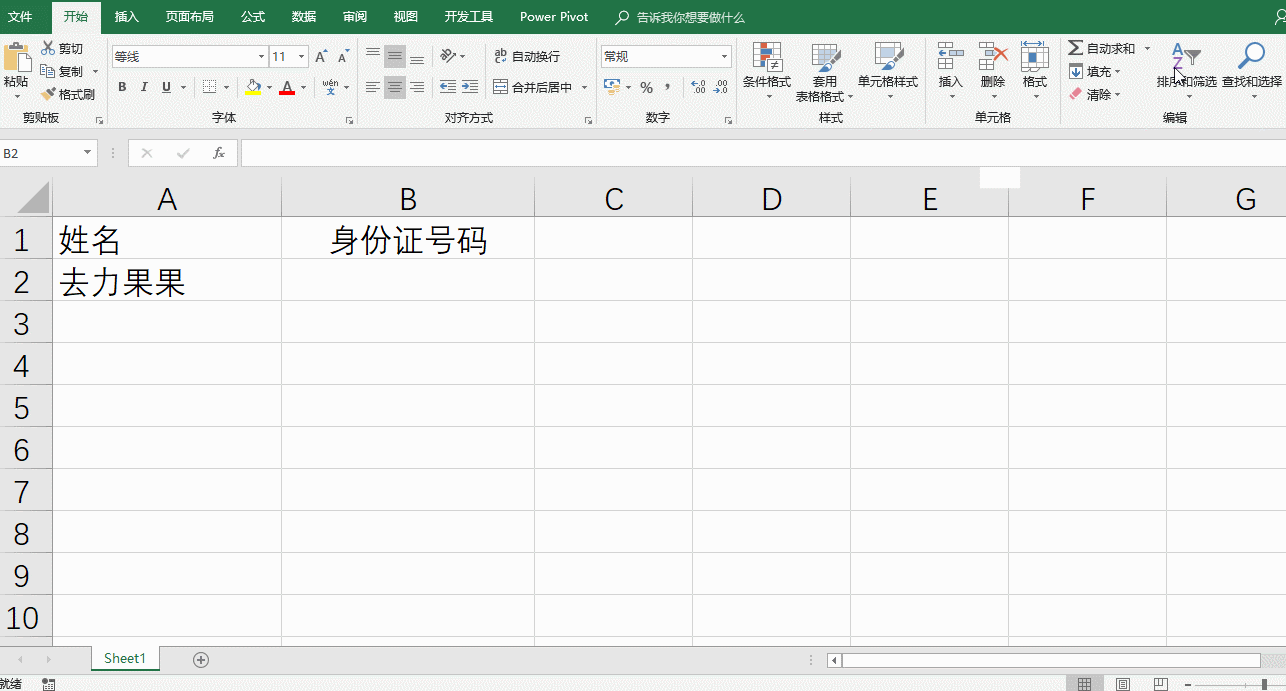Switch to Power Pivot tab
The image size is (1286, 691).
554,17
